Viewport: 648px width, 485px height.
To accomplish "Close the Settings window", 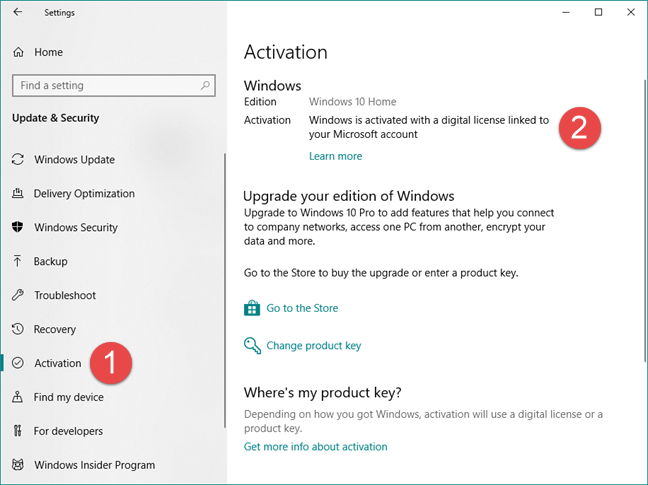I will [631, 12].
